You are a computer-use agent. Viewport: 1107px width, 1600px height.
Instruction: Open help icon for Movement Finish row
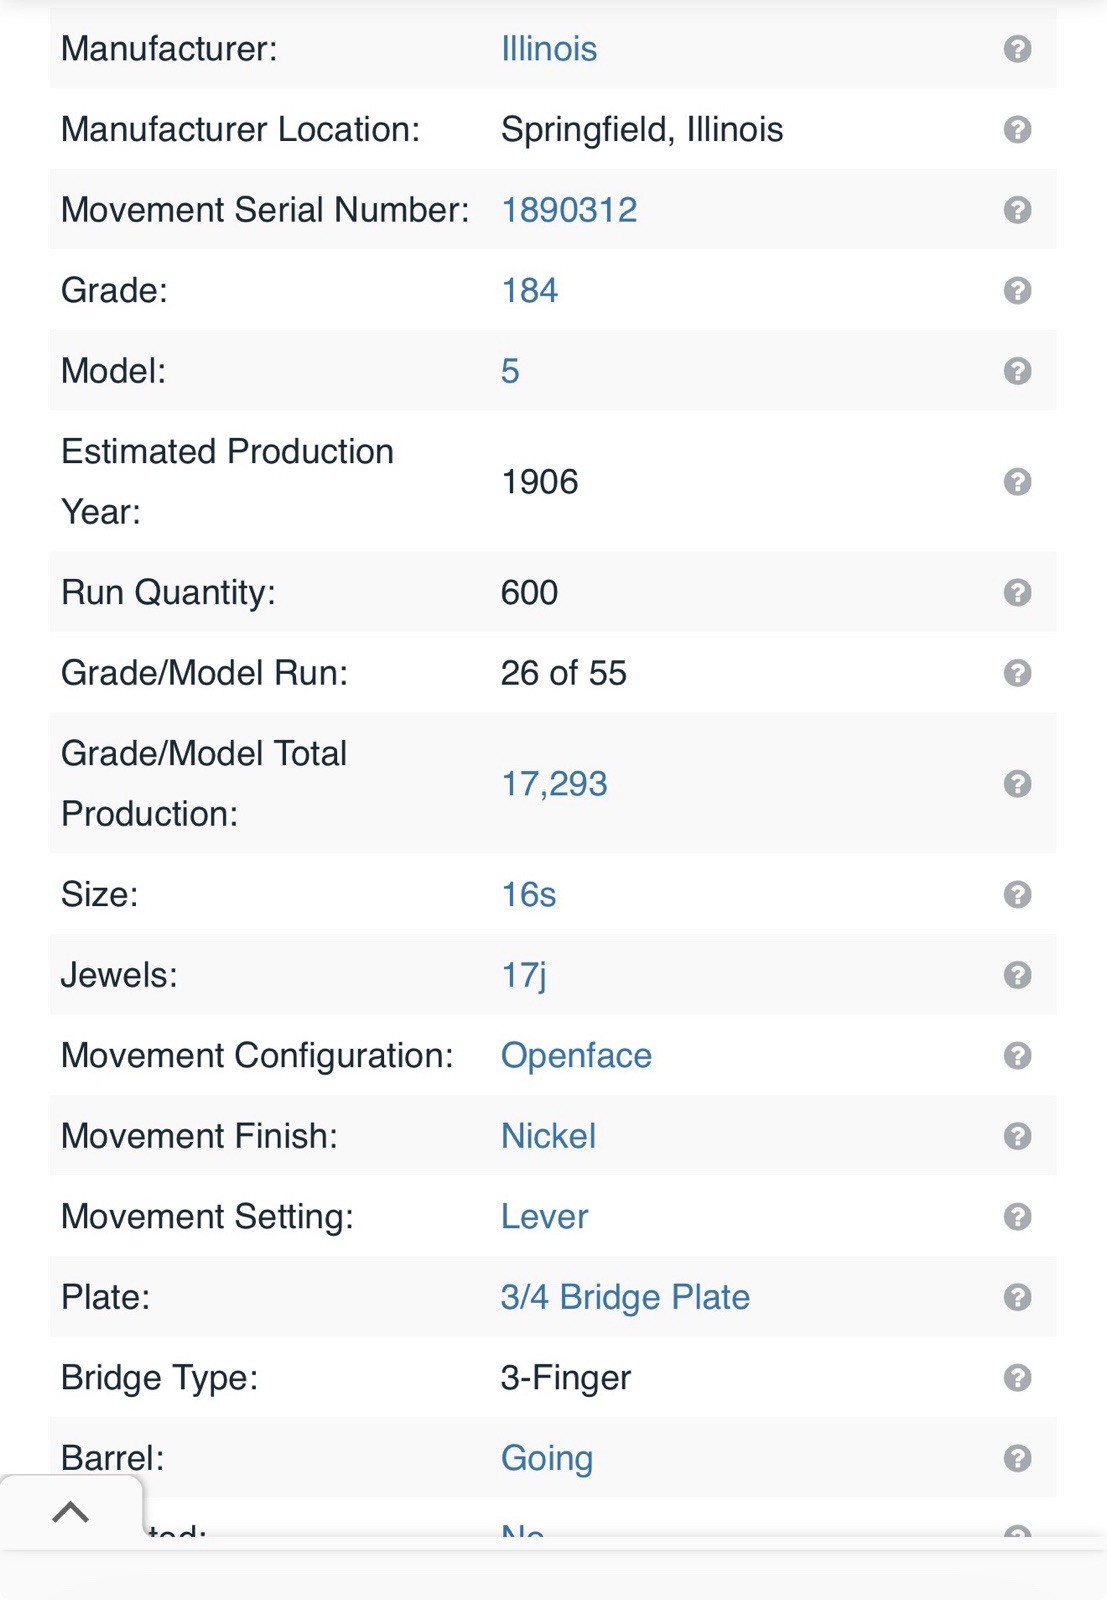coord(1017,1136)
